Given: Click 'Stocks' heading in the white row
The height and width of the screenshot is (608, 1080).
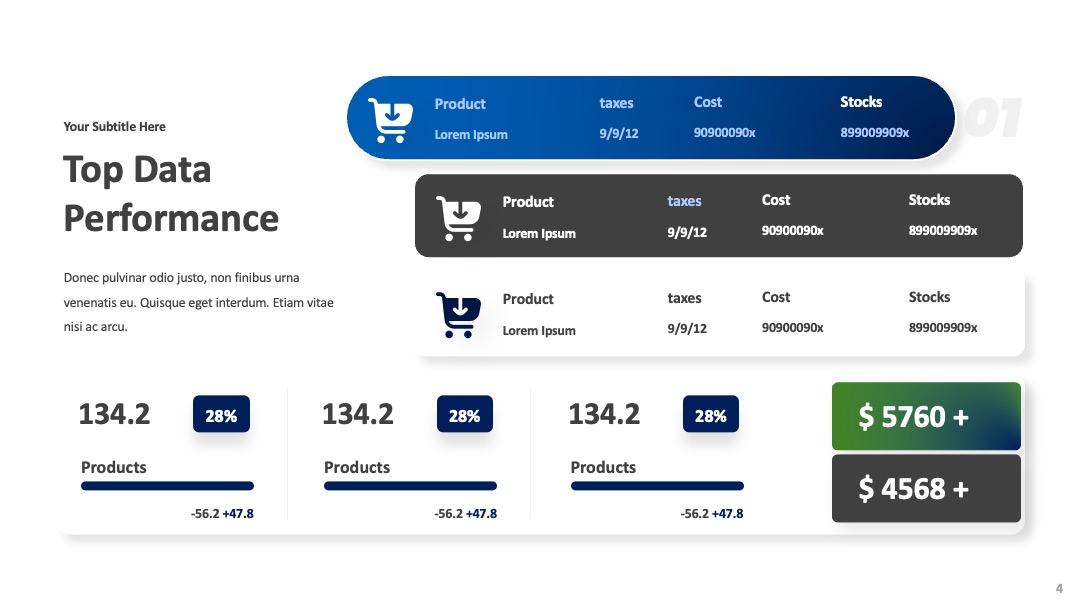Looking at the screenshot, I should coord(929,297).
